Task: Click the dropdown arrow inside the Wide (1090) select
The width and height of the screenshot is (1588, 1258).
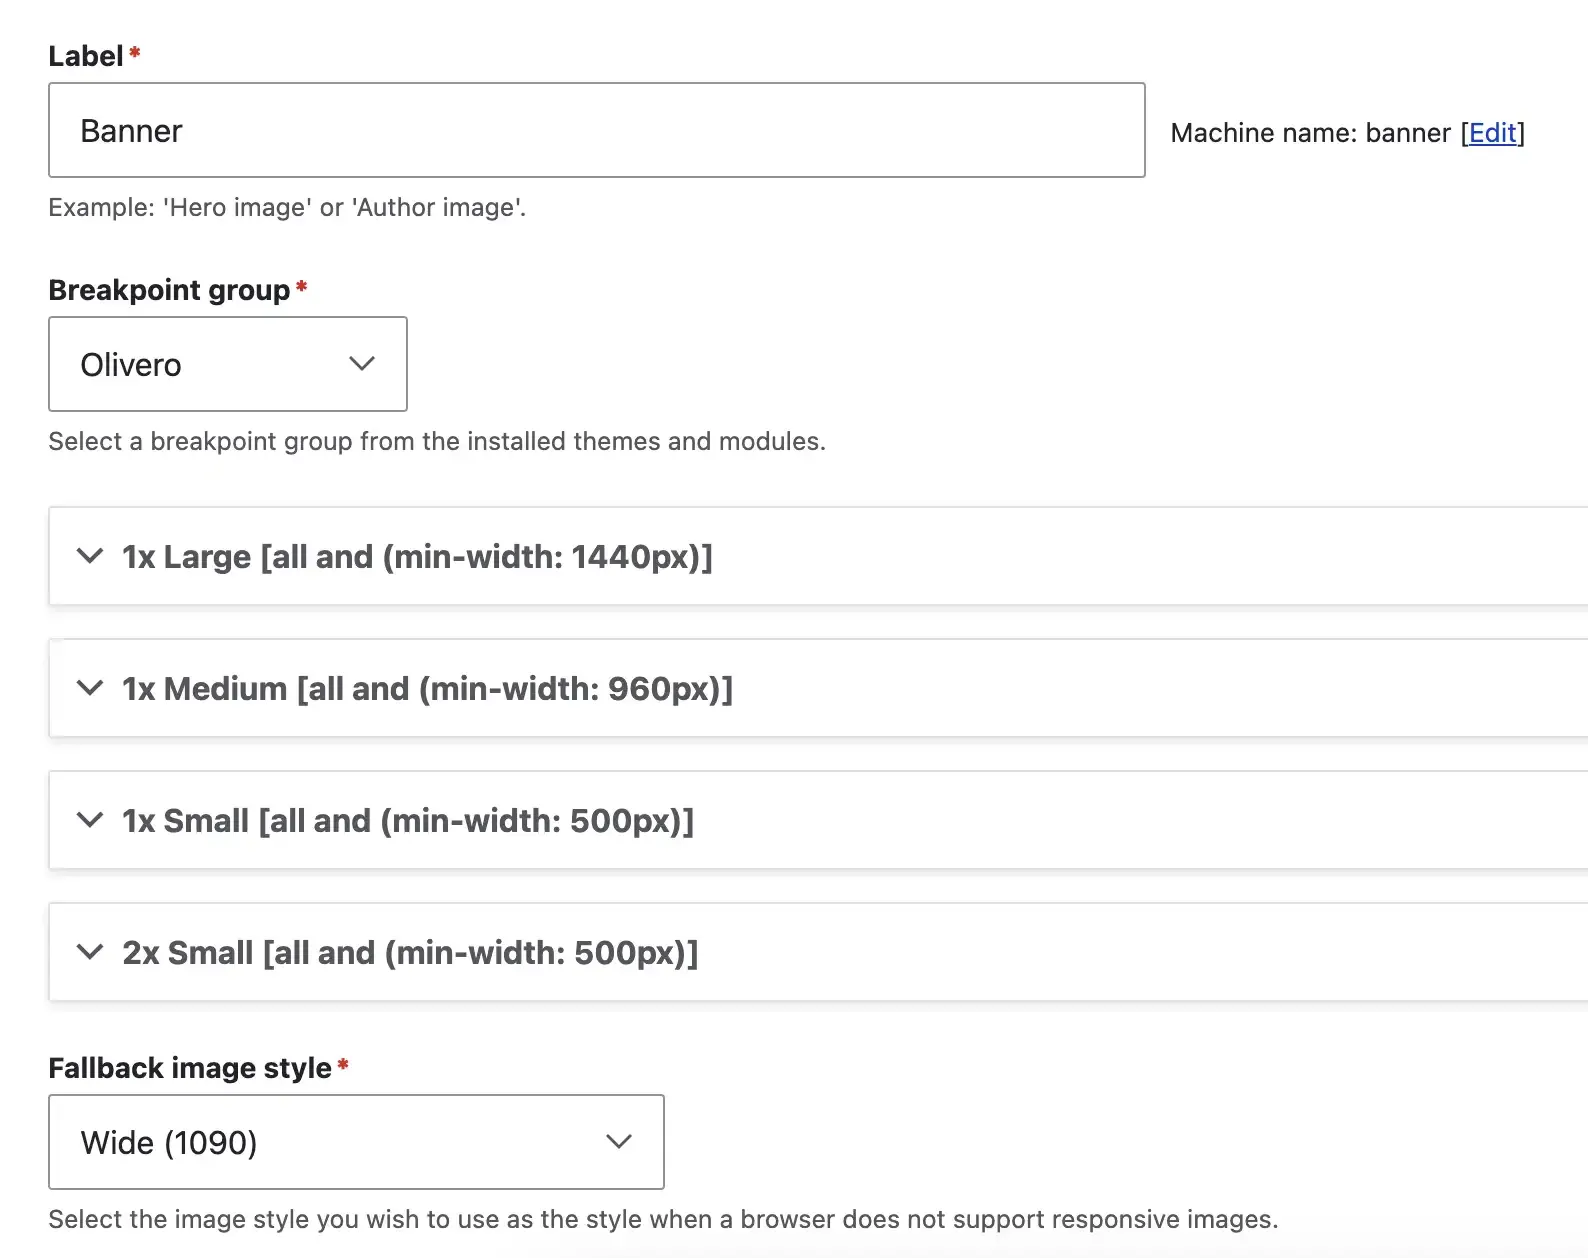Action: [619, 1142]
